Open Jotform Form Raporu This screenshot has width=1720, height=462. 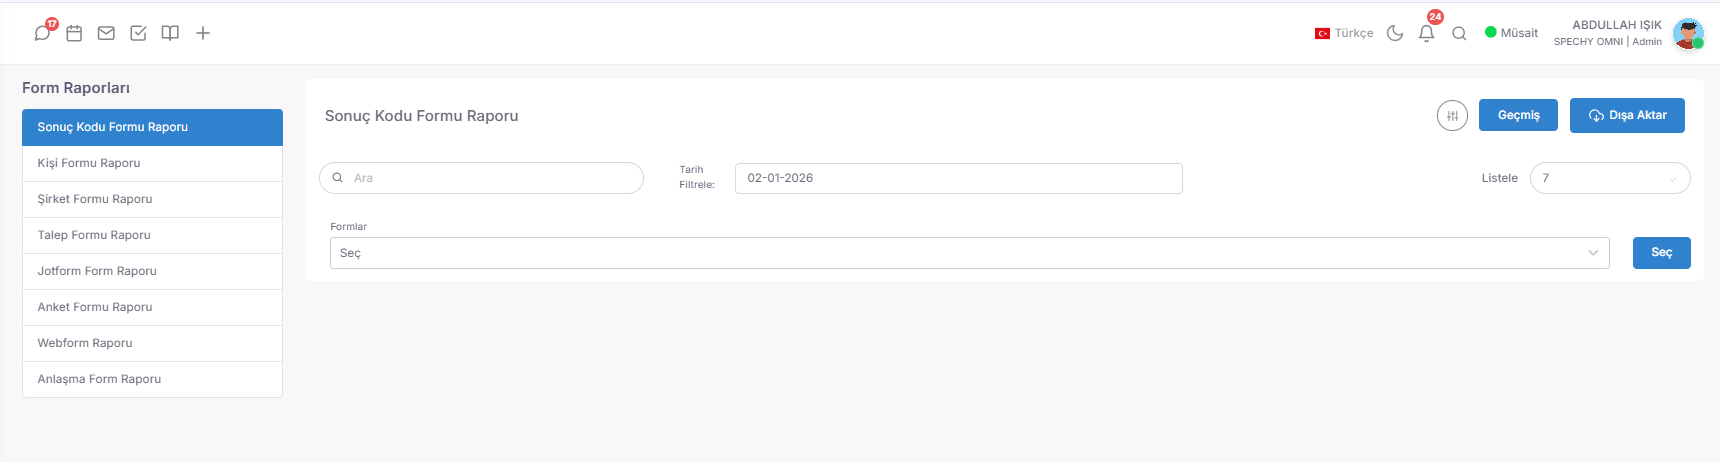pyautogui.click(x=152, y=271)
